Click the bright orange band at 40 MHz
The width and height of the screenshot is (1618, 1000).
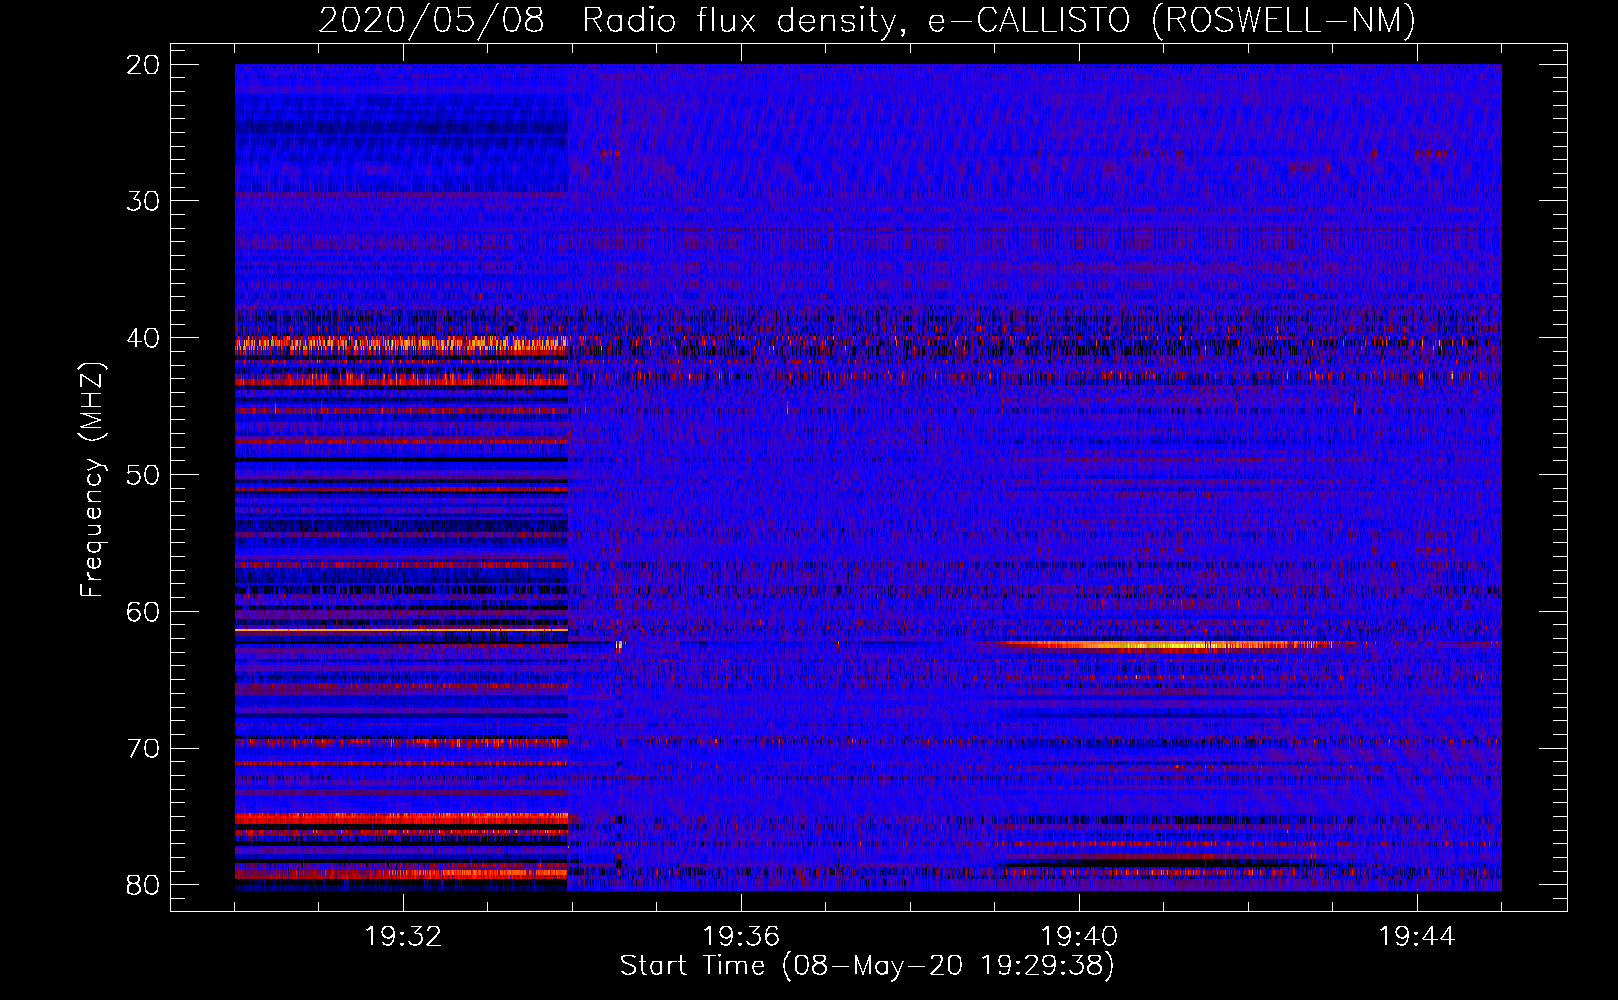tap(401, 345)
